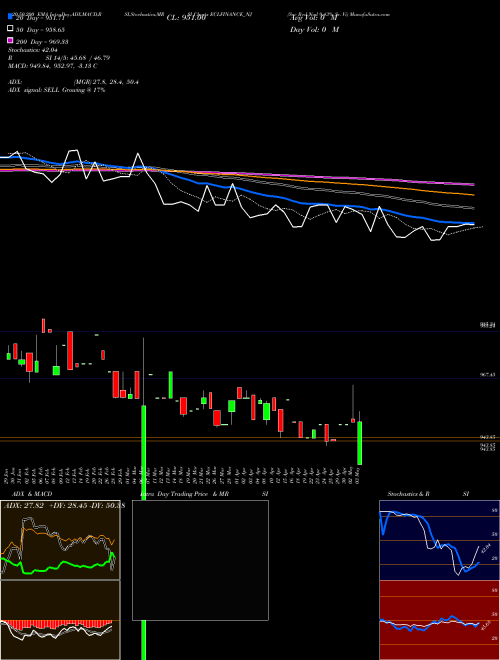Click the empty intraday trading price panel
Image resolution: width=500 pixels, height=660 pixels.
(x=200, y=560)
